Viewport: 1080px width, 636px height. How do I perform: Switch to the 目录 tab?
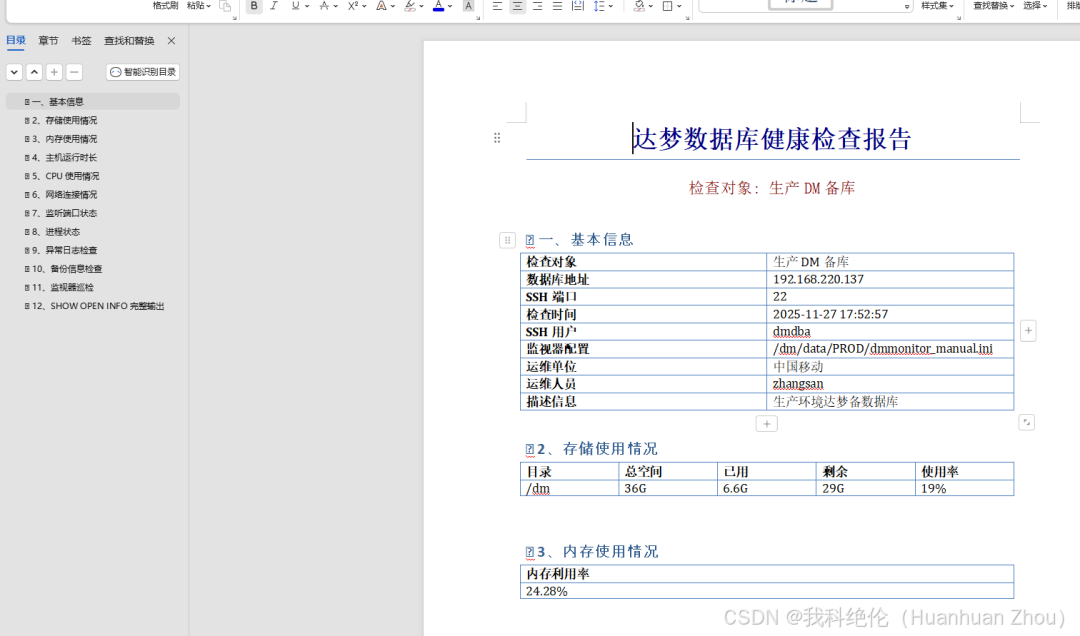(x=16, y=41)
